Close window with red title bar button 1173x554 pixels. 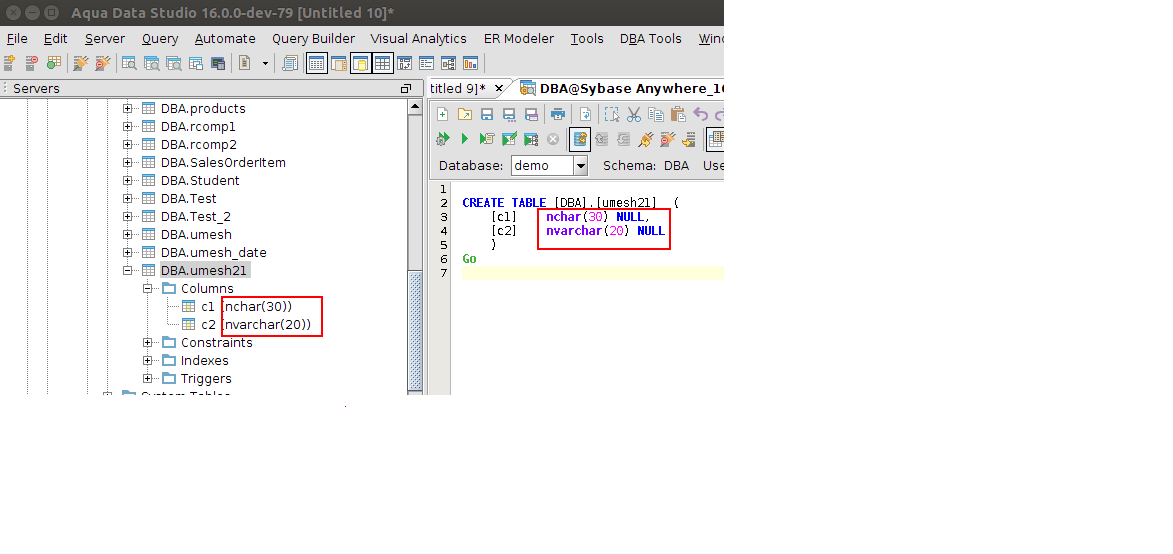click(13, 13)
